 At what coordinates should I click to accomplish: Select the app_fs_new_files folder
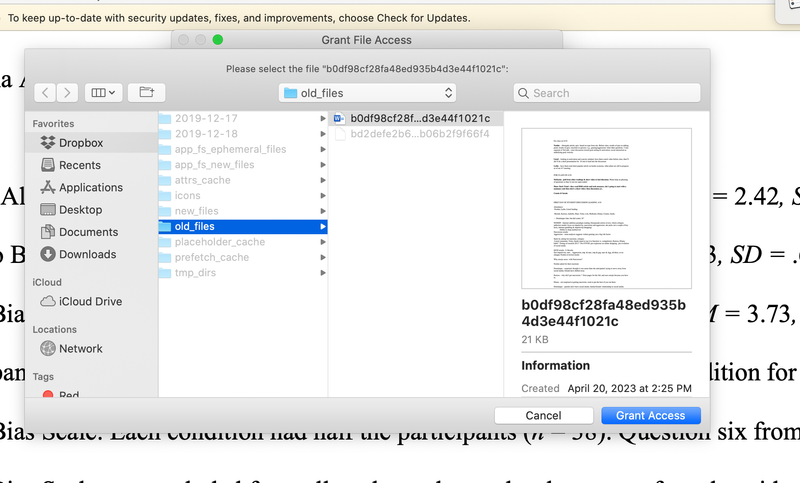click(243, 165)
